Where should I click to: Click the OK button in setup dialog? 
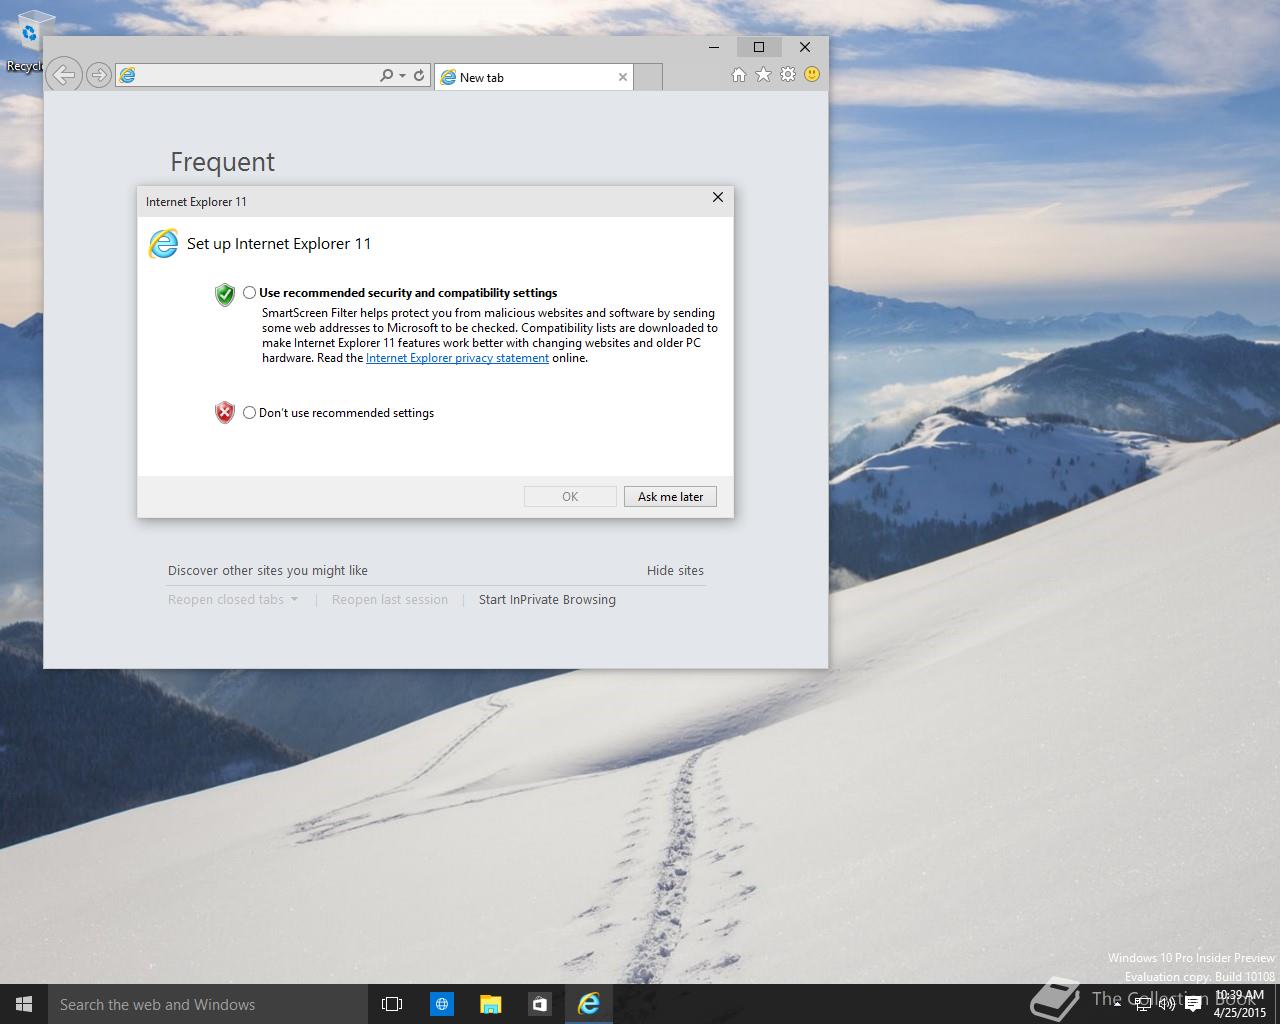tap(570, 496)
